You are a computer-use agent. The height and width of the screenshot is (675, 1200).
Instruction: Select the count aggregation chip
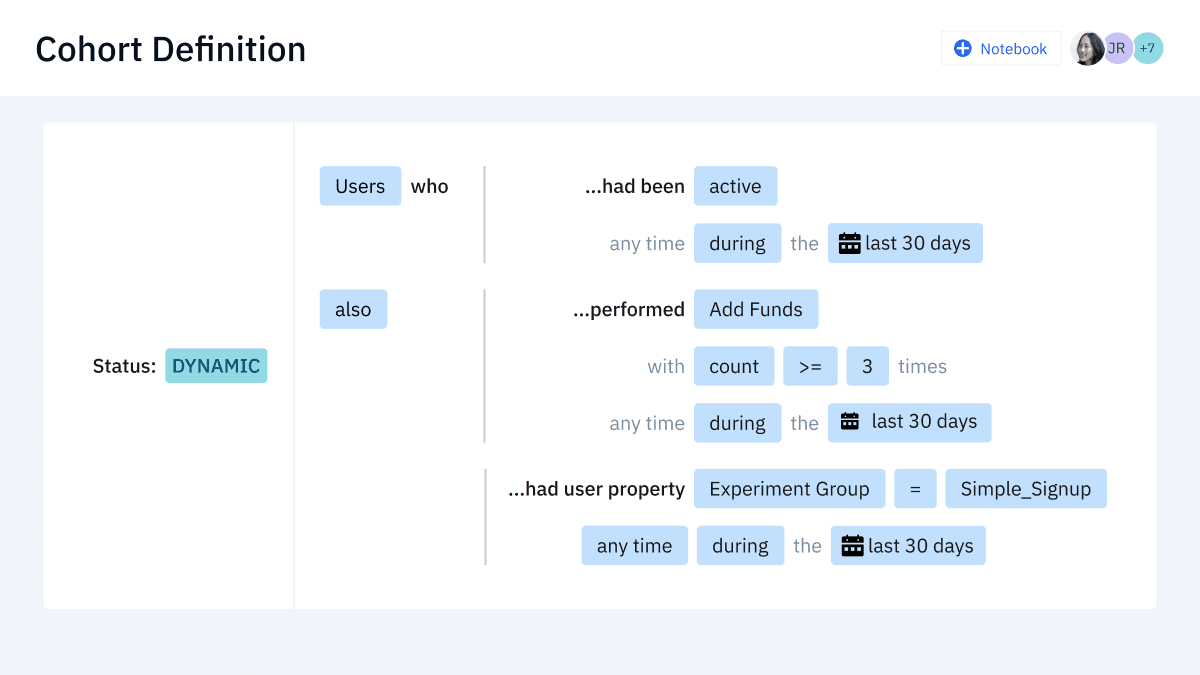734,366
